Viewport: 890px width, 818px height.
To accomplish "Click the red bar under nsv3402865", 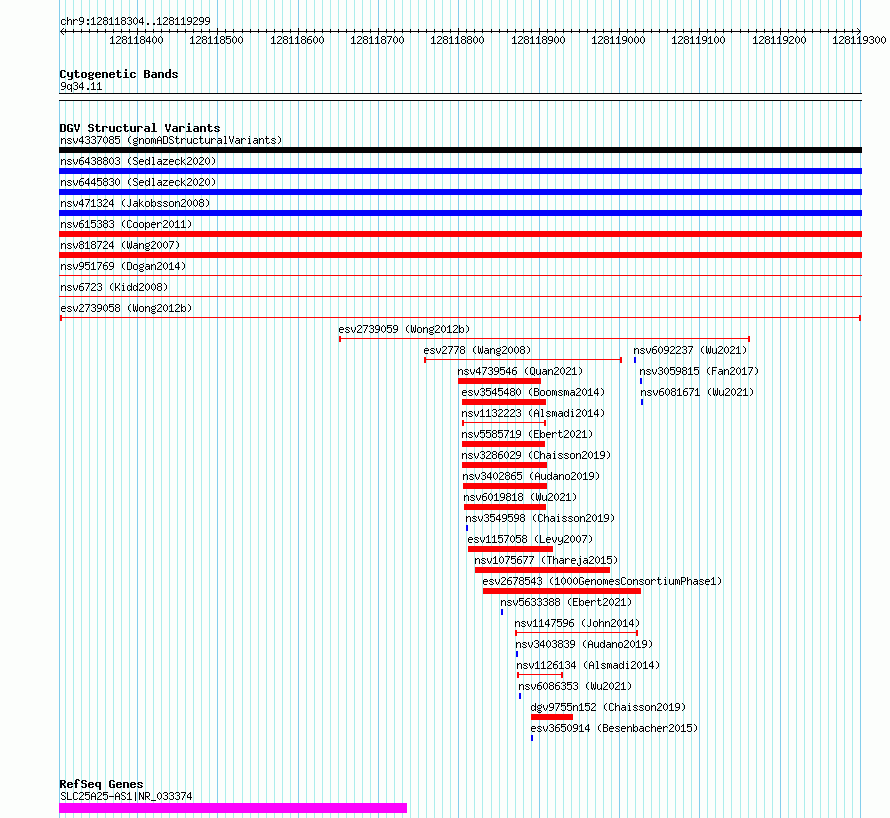I will 505,486.
